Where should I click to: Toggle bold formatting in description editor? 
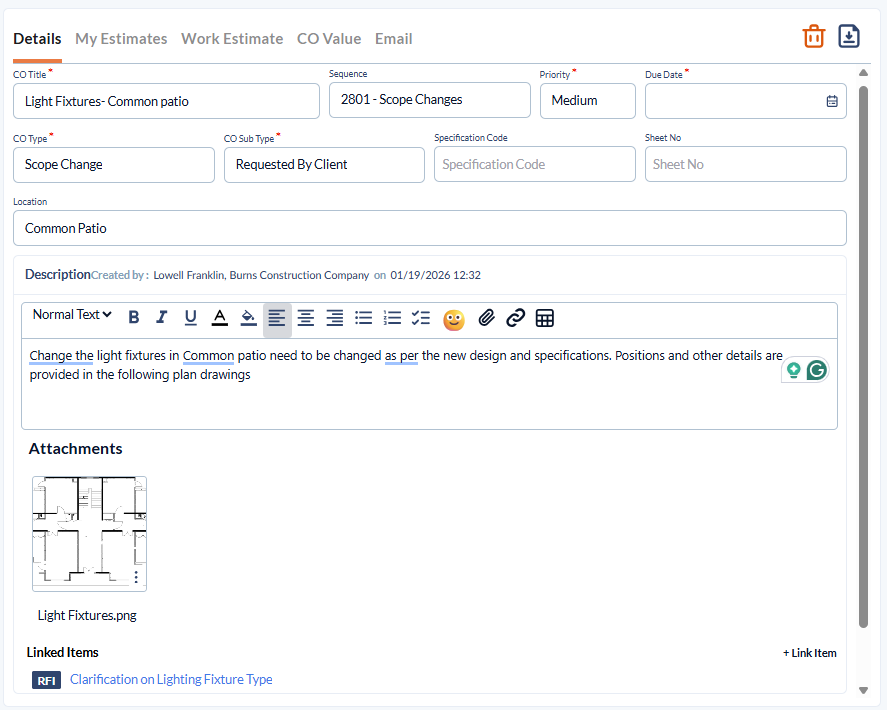tap(134, 317)
